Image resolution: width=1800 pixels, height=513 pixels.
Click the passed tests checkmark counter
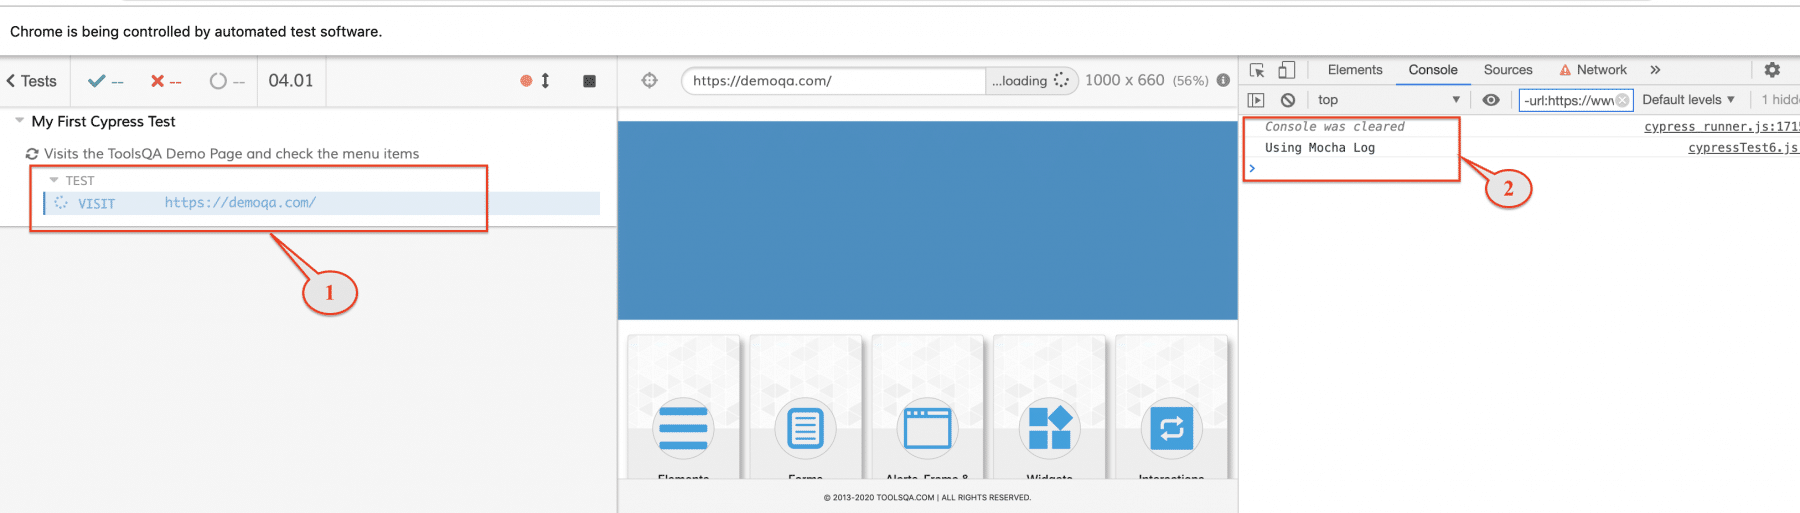pos(105,81)
